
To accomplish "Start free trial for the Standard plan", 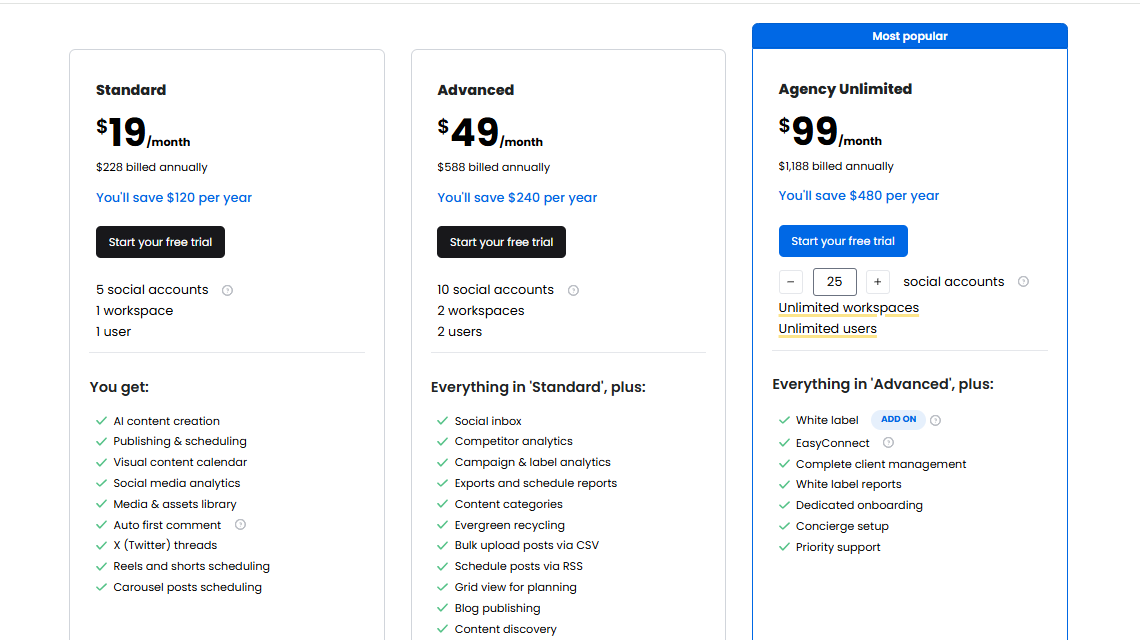I will tap(161, 242).
